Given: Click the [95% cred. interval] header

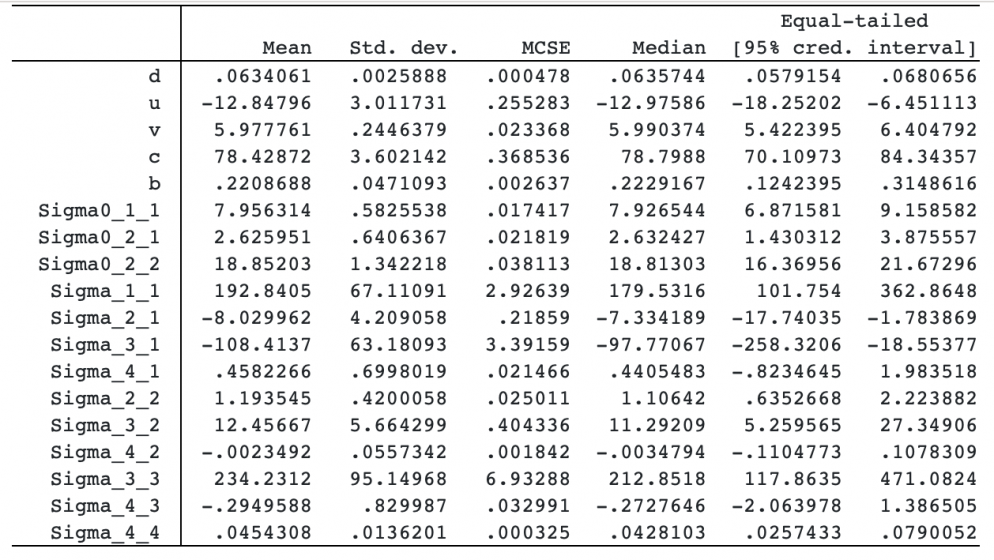Looking at the screenshot, I should tap(854, 48).
